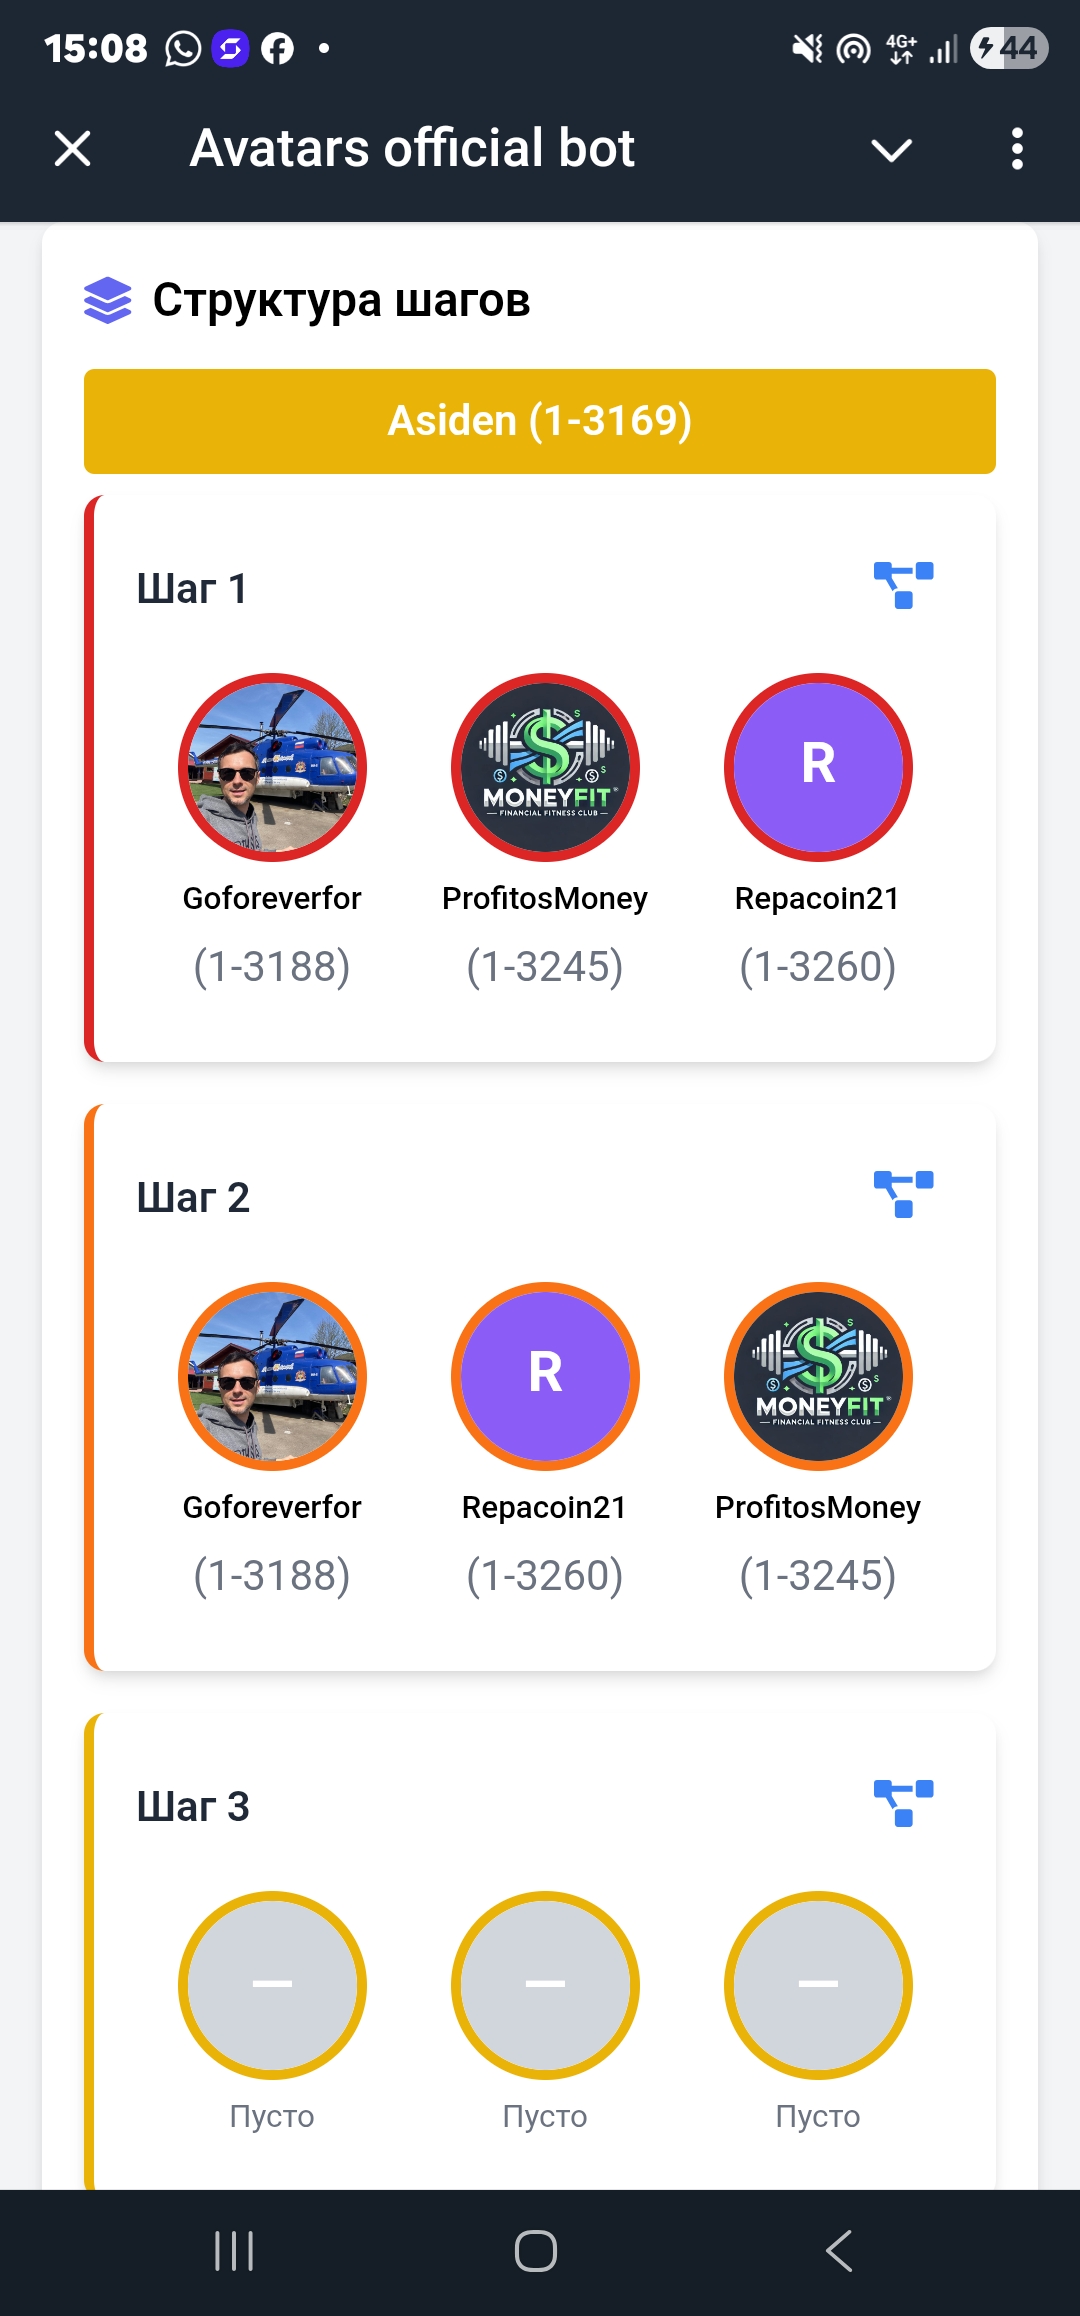Select ProfitosMoney MoneyFit avatar in Шаг 1
Viewport: 1080px width, 2316px height.
coord(545,767)
